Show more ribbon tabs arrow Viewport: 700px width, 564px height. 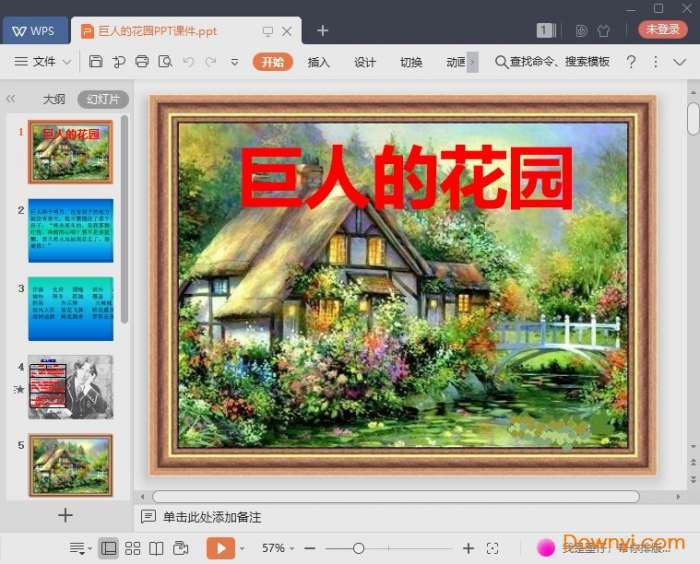[x=473, y=62]
